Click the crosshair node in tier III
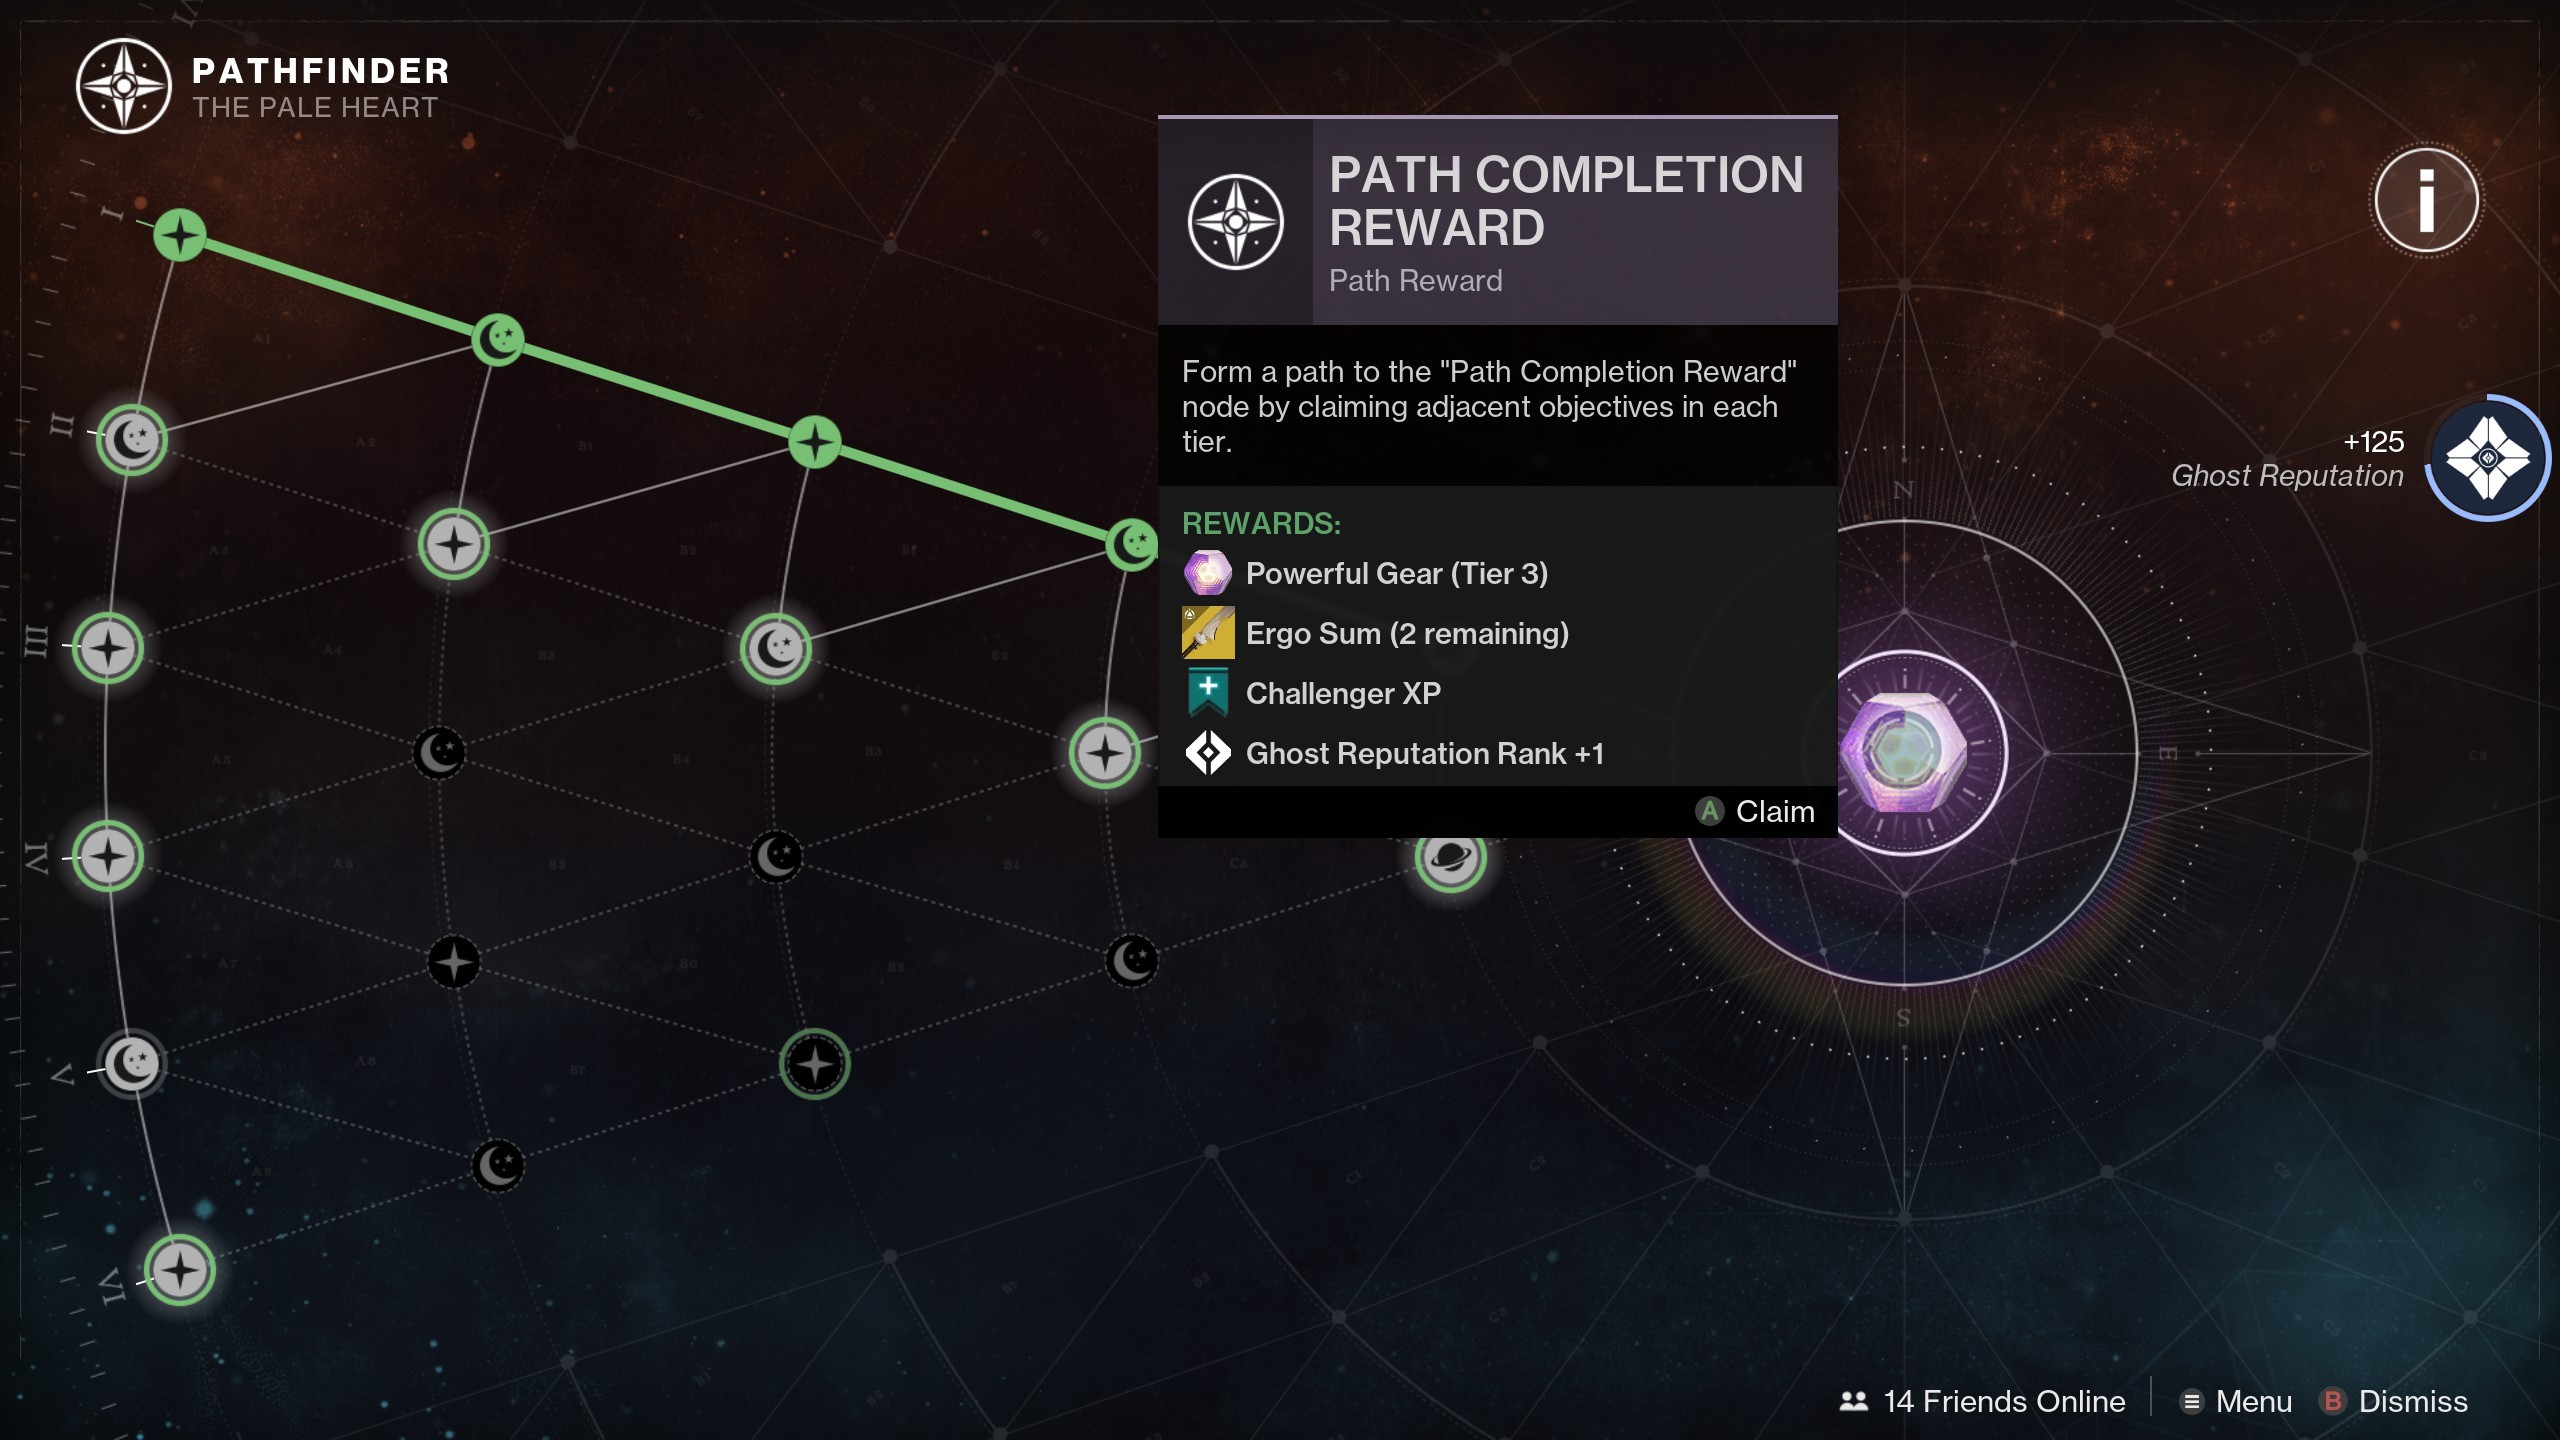 pyautogui.click(x=109, y=647)
